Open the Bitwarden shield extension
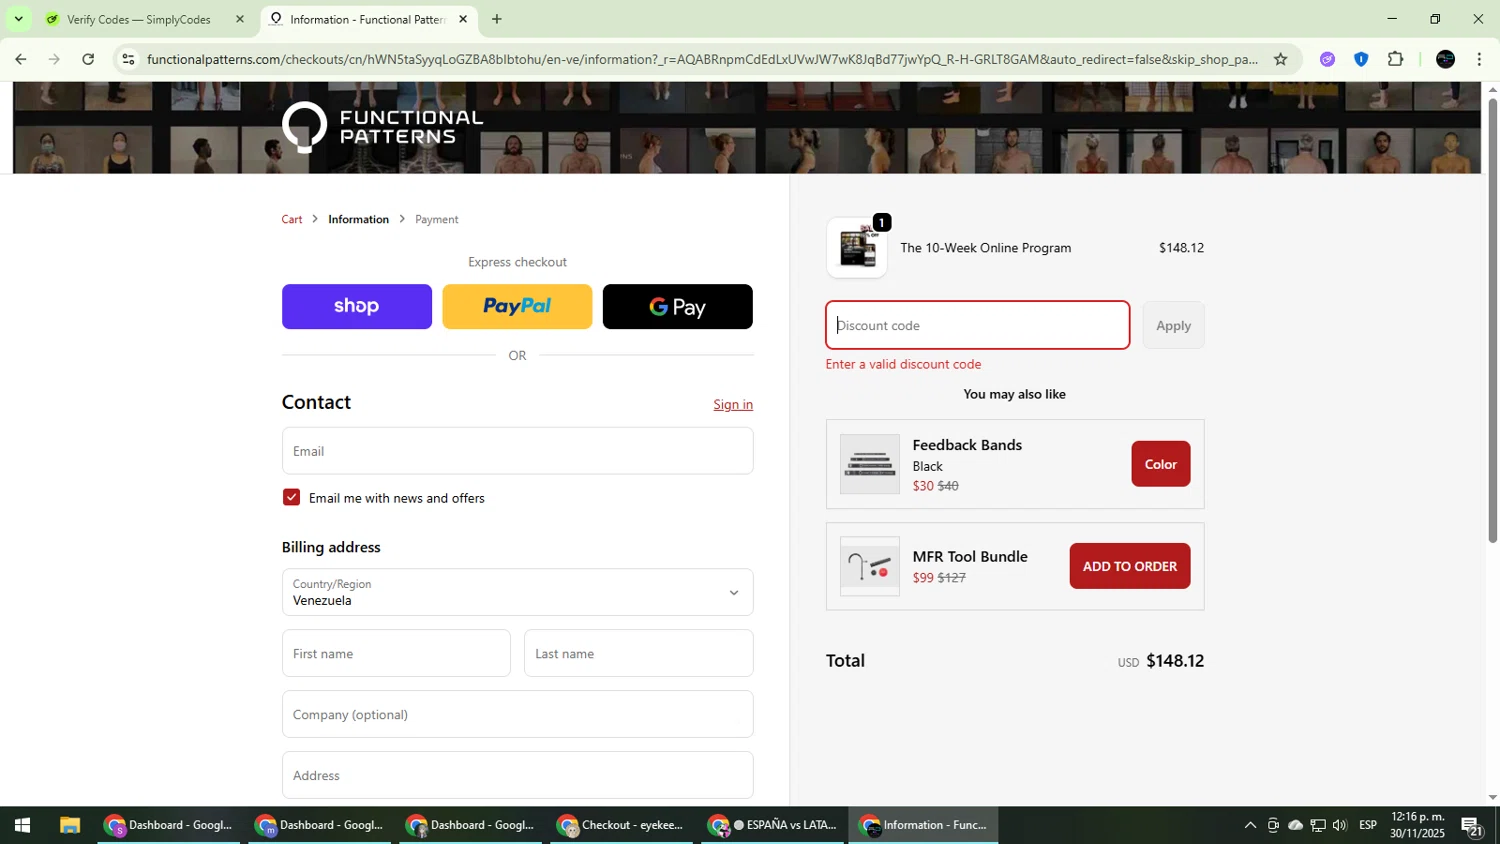The width and height of the screenshot is (1500, 844). coord(1361,59)
